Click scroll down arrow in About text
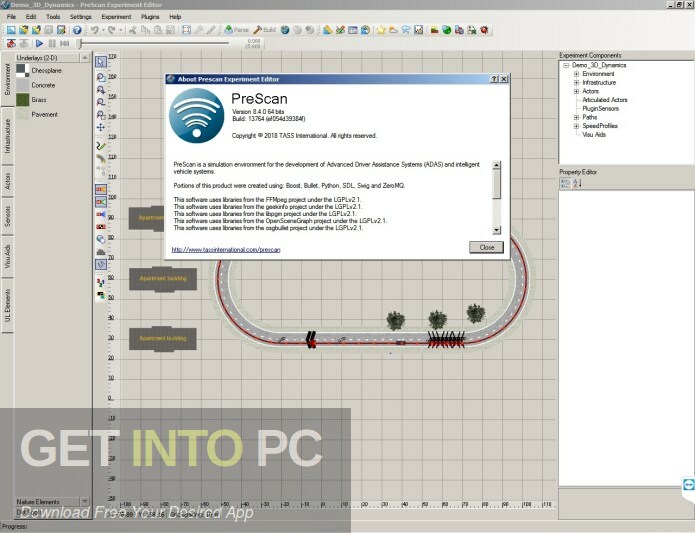695x533 pixels. pos(496,230)
